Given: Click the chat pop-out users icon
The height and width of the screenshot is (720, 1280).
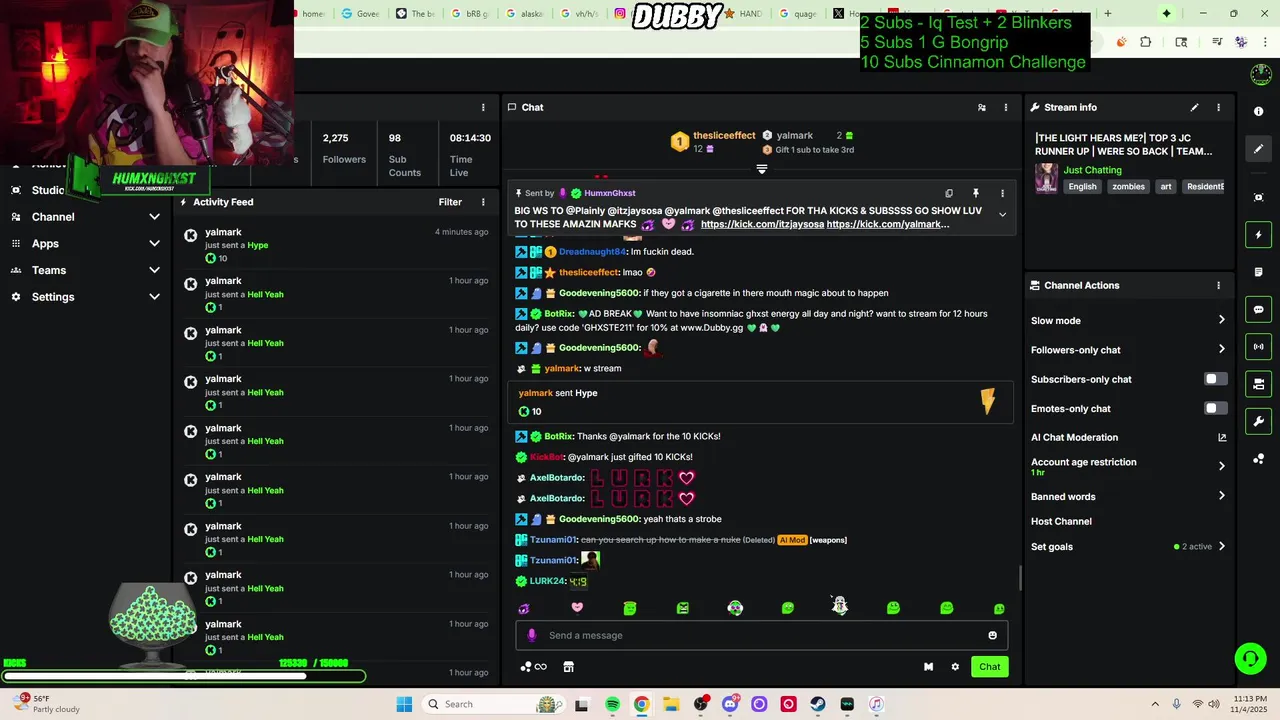Looking at the screenshot, I should (981, 107).
